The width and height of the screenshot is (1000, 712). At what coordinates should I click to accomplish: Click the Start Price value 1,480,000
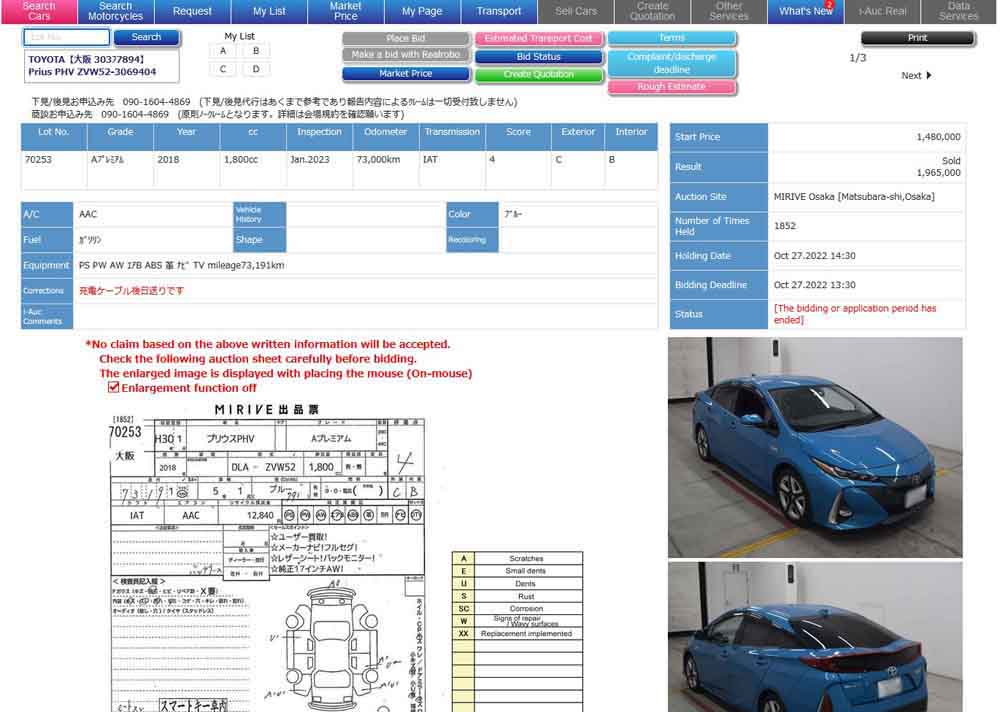pyautogui.click(x=938, y=137)
